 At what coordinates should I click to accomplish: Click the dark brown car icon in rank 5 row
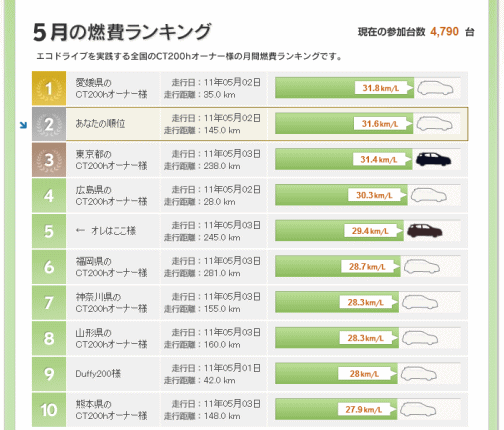(425, 231)
